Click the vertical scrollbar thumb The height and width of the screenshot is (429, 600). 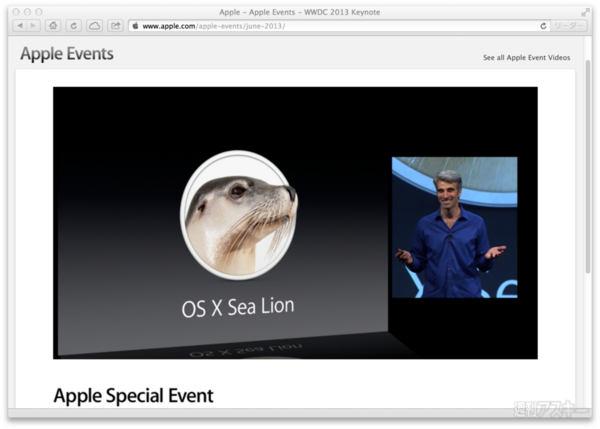[x=588, y=166]
